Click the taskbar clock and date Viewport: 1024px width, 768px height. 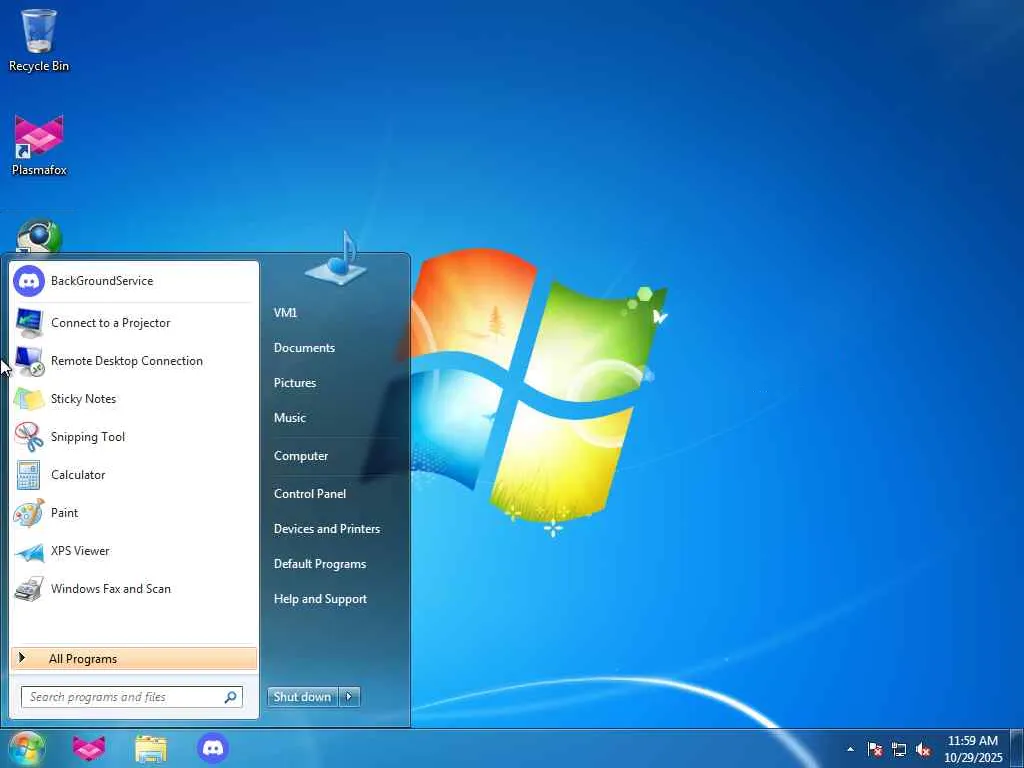click(x=973, y=749)
